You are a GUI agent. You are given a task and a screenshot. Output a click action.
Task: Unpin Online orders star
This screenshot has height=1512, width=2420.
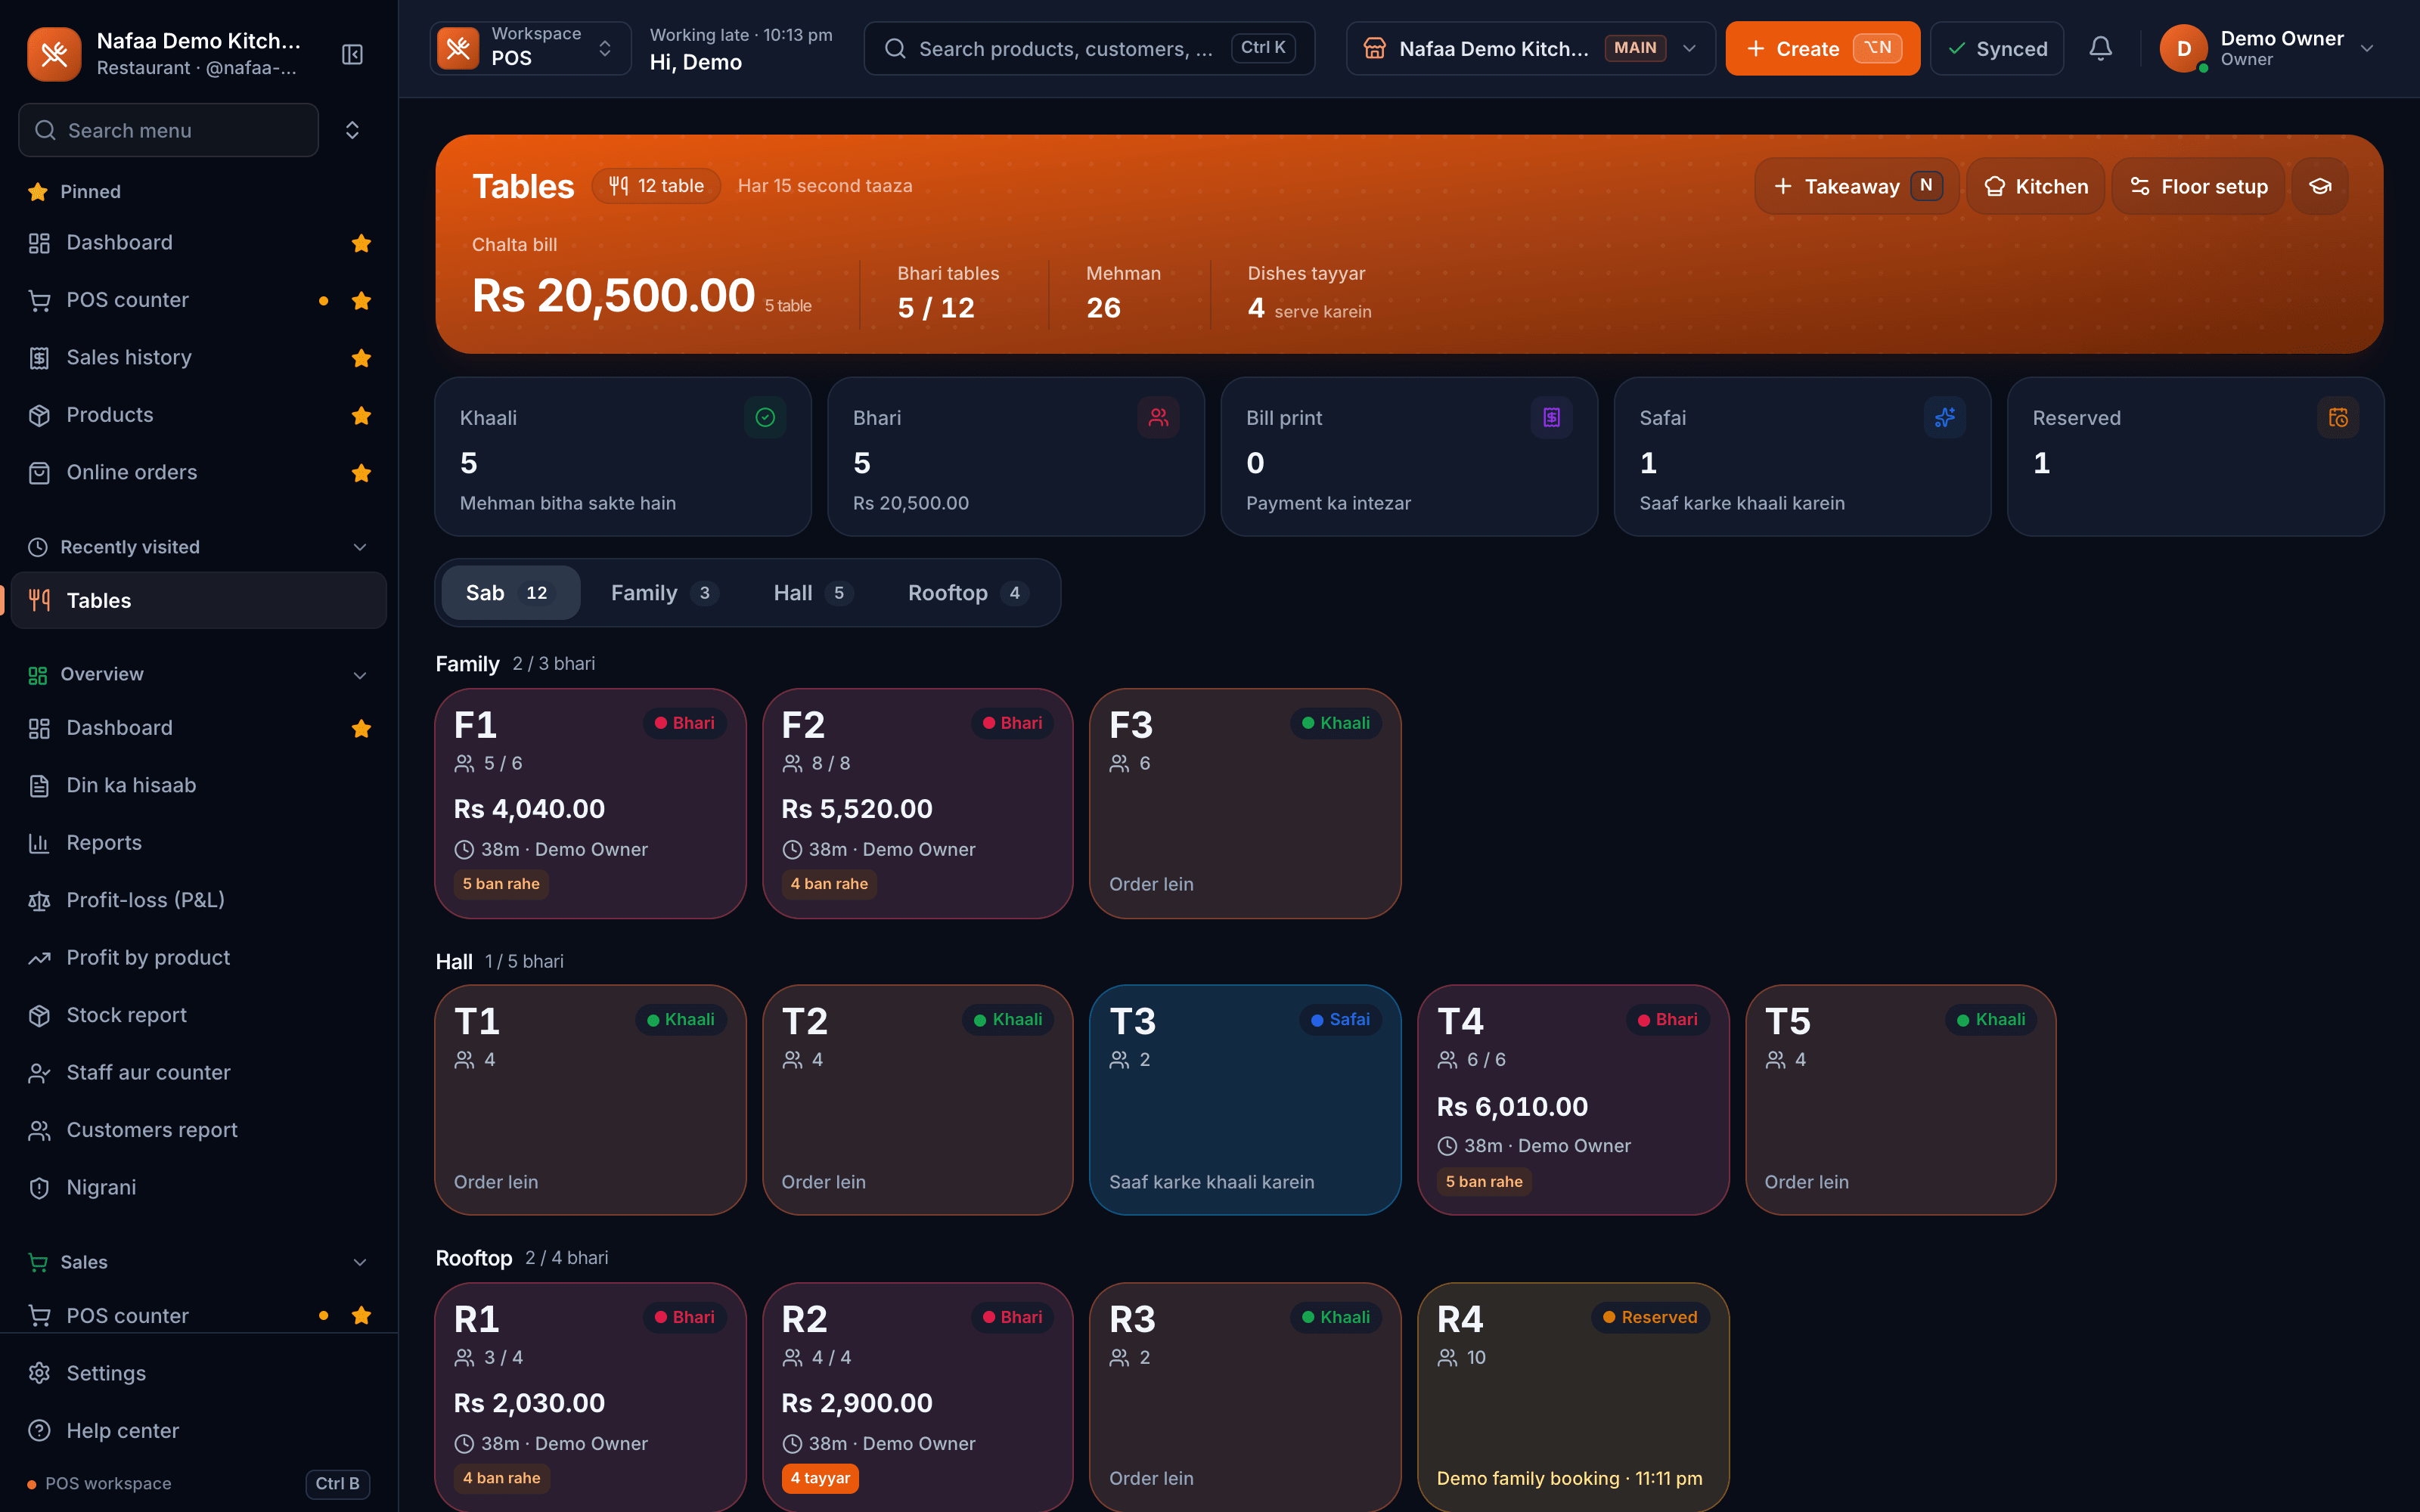pyautogui.click(x=361, y=473)
